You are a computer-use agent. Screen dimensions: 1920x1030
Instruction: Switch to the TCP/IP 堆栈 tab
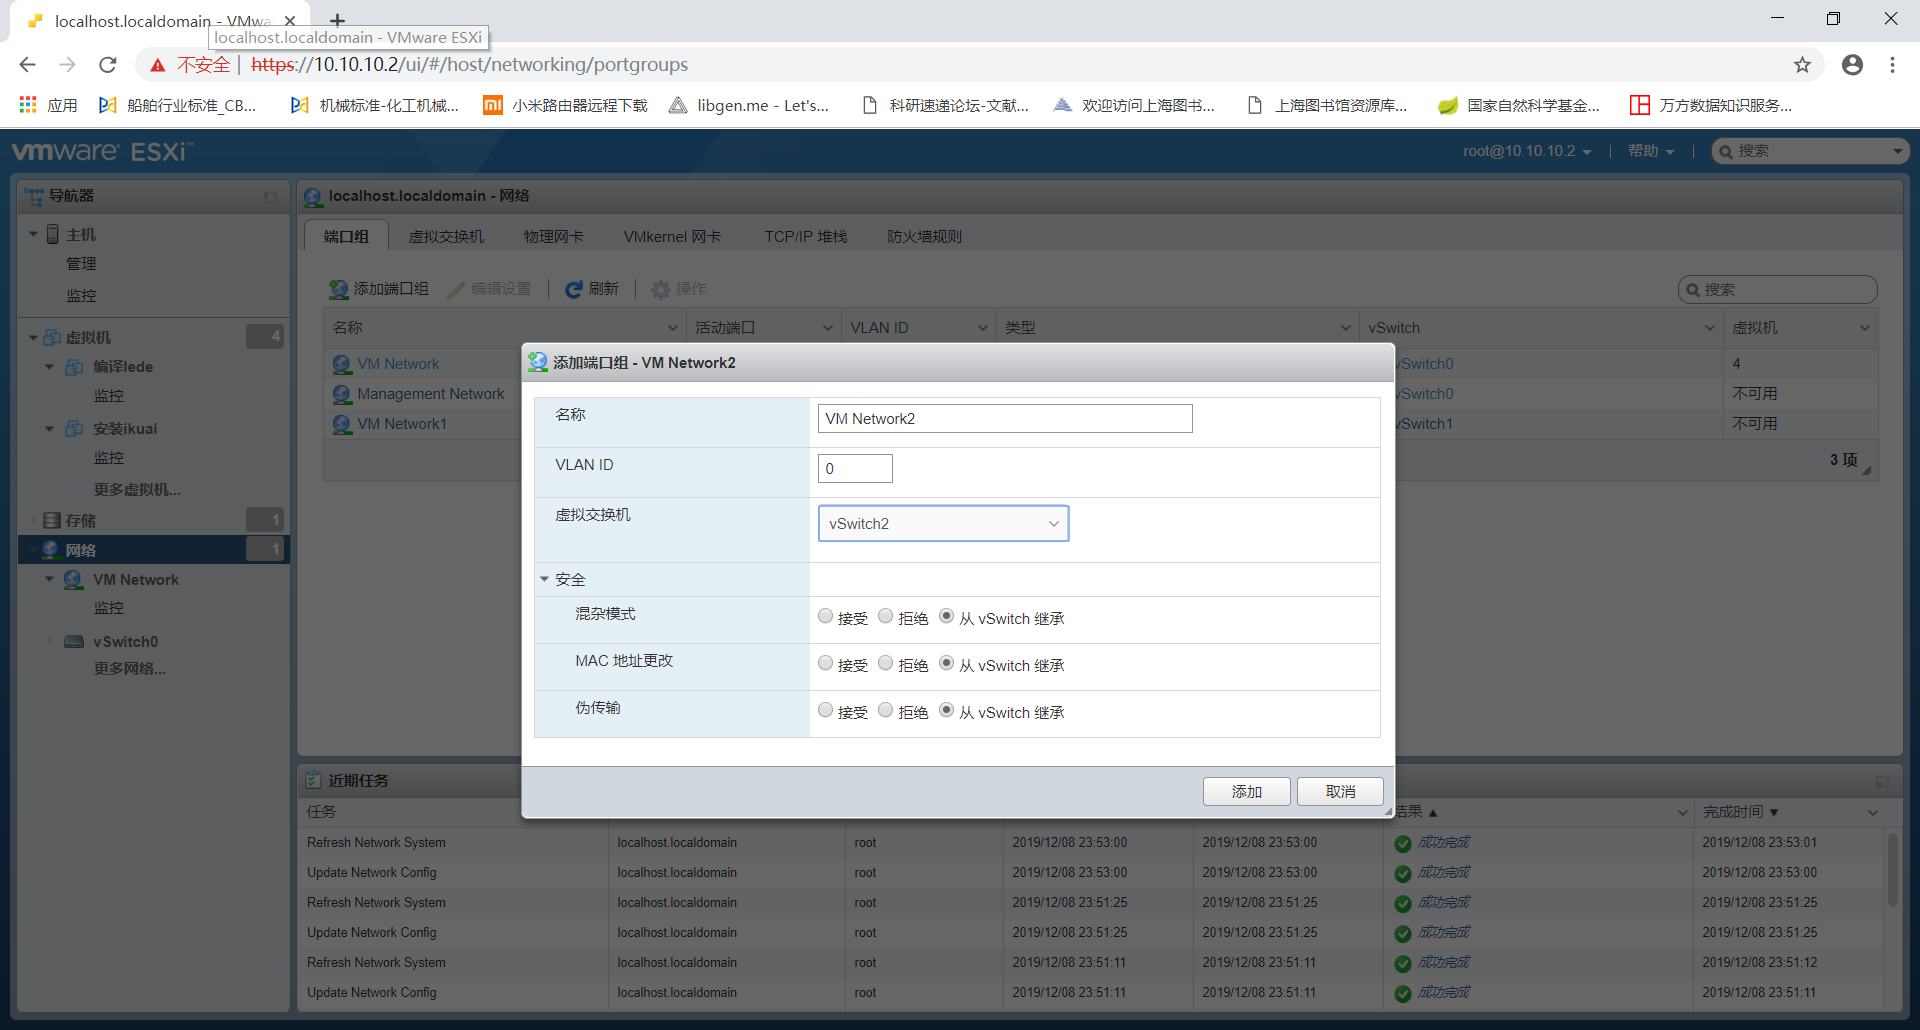coord(806,237)
